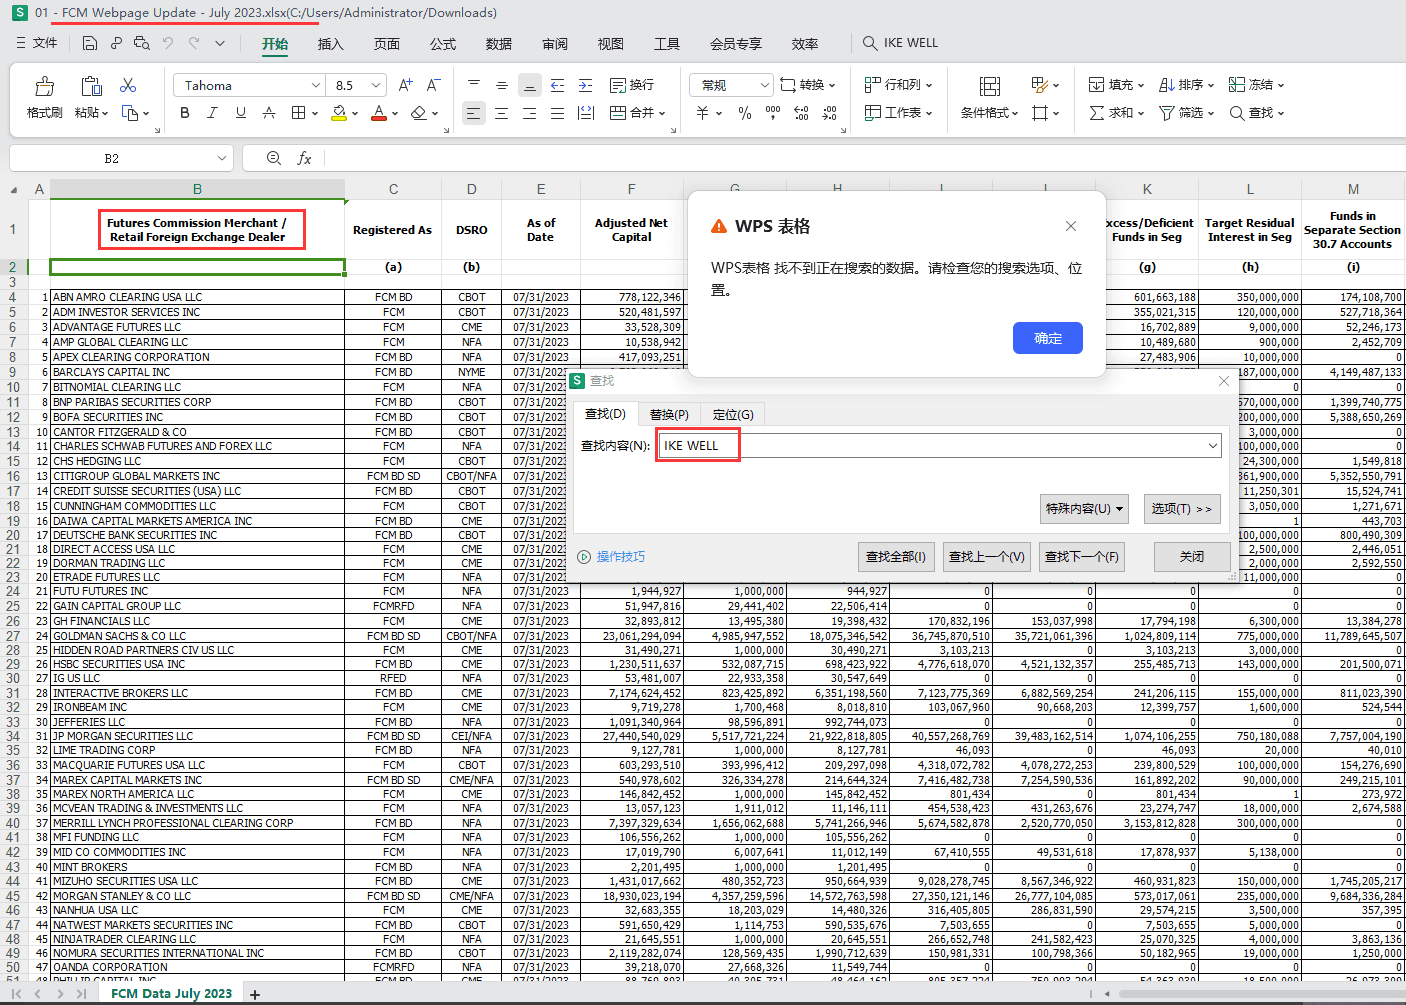
Task: Click the 选项(T) >> button
Action: click(x=1181, y=509)
